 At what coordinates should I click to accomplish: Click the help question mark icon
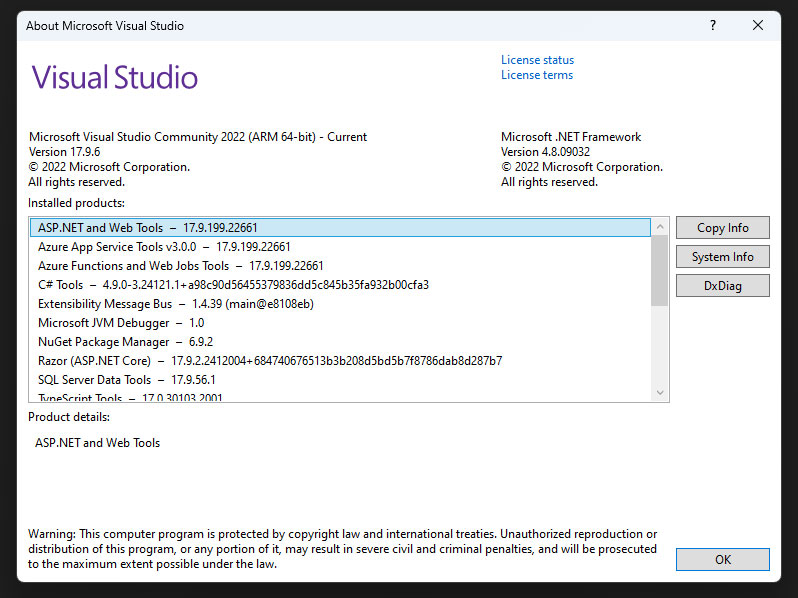713,25
